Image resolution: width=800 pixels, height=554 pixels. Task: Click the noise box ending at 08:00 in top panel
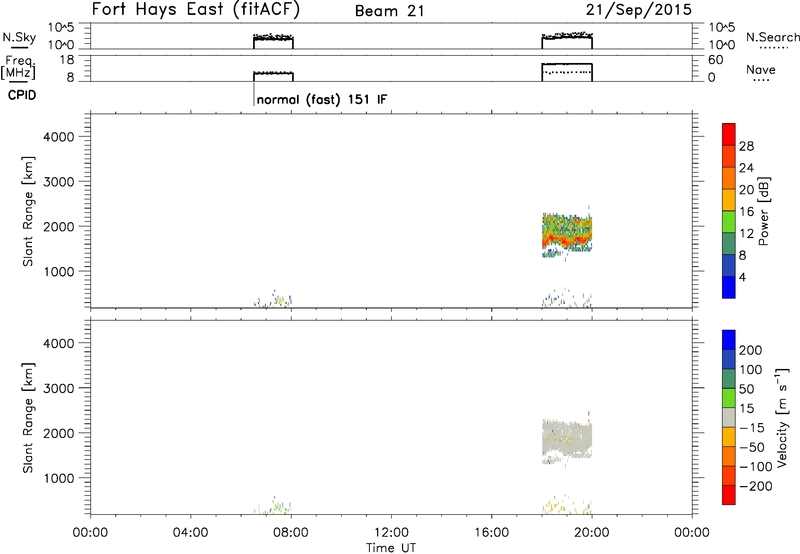click(273, 43)
